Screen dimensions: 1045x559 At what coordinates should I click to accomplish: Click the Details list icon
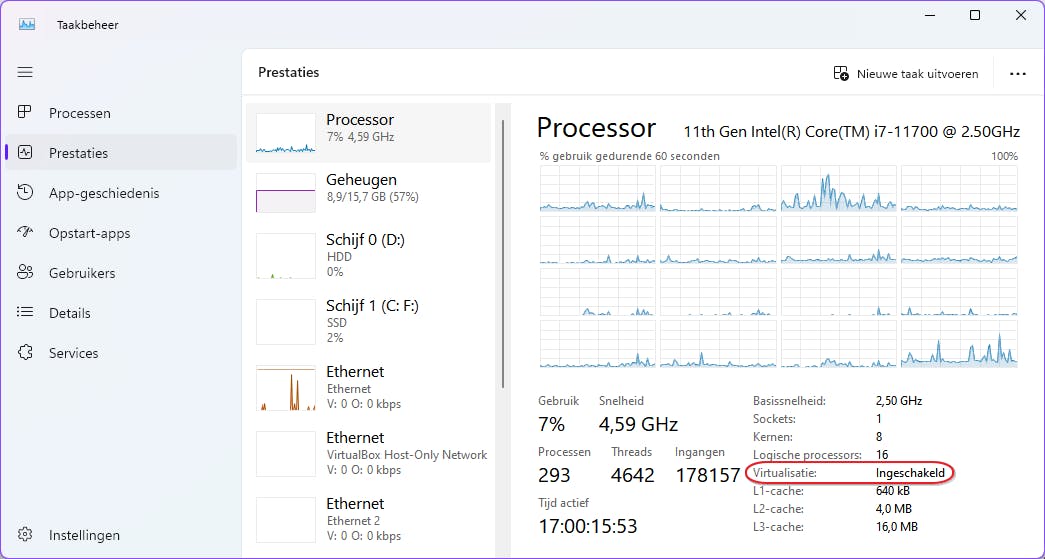tap(26, 313)
